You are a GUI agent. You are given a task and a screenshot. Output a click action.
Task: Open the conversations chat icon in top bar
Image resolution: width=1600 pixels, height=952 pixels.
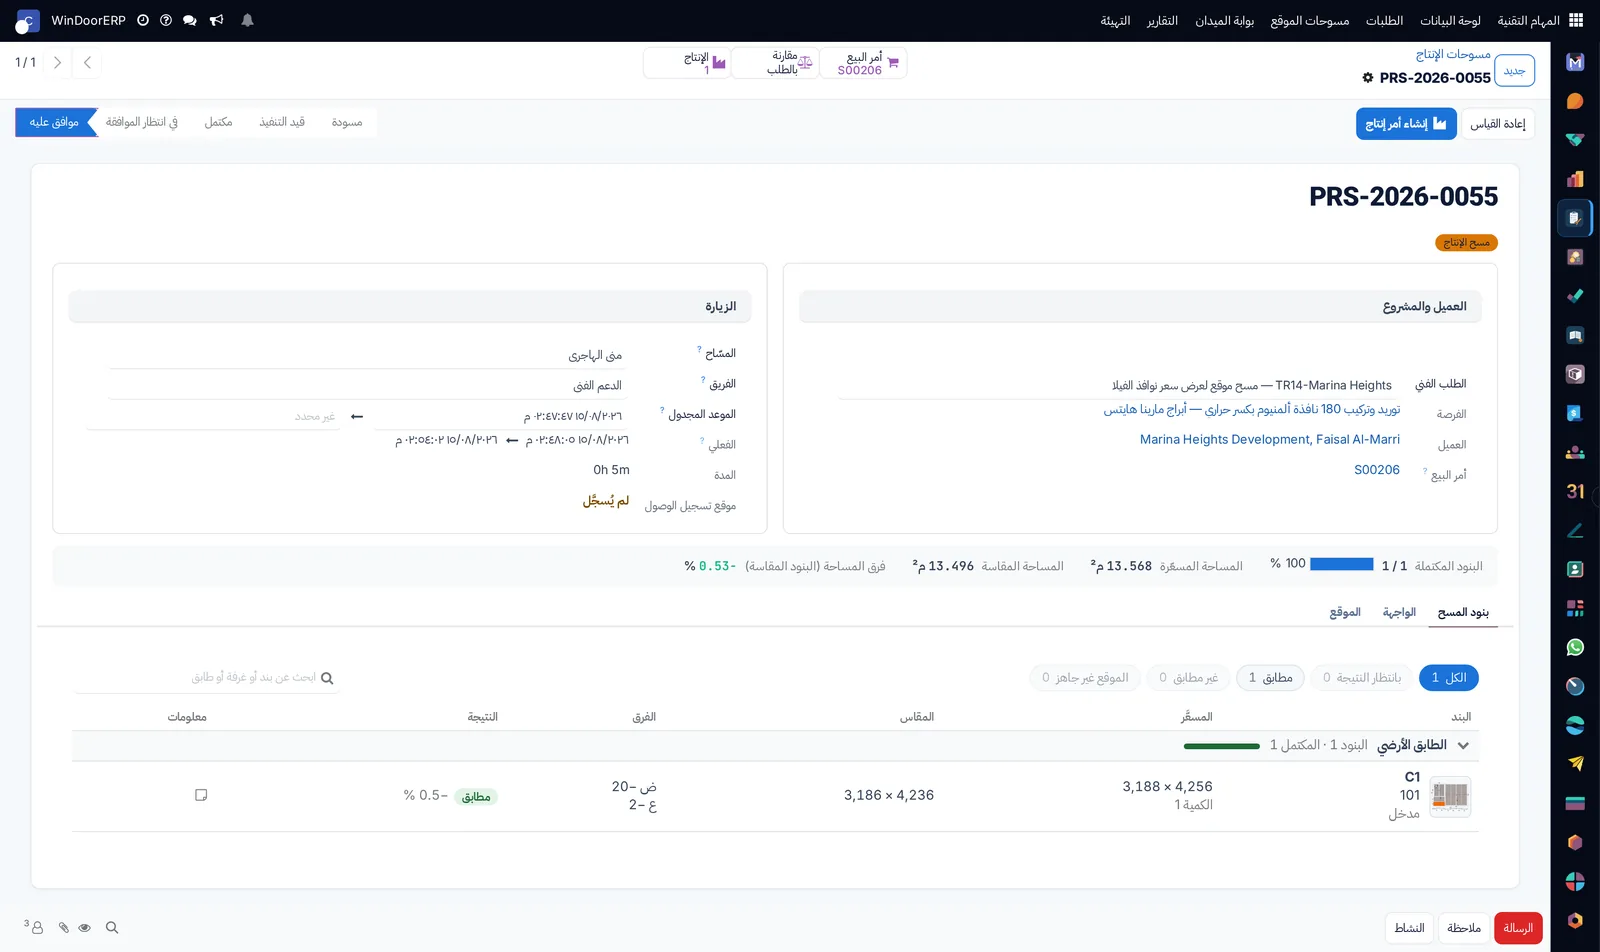click(x=190, y=20)
